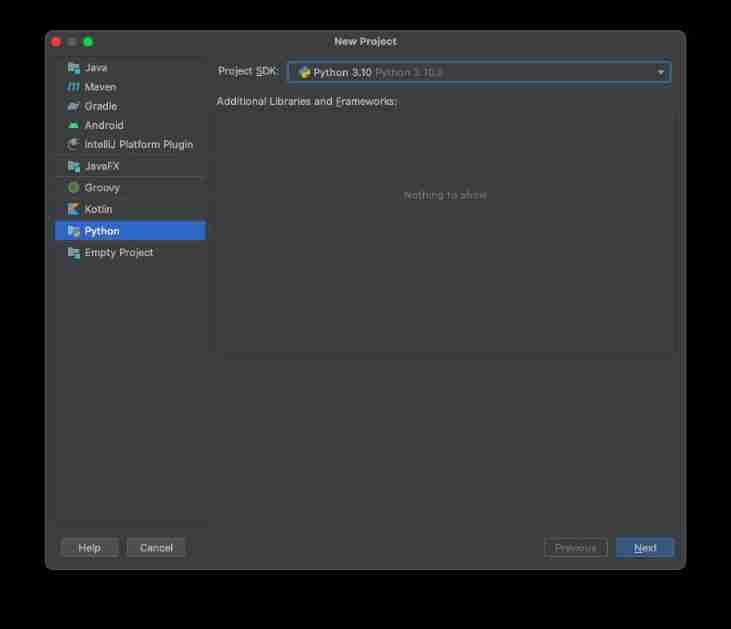Click the Help button
731x629 pixels.
[x=90, y=547]
